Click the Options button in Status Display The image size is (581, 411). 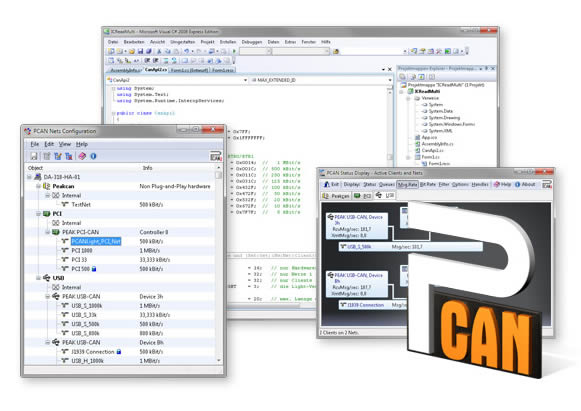click(460, 185)
